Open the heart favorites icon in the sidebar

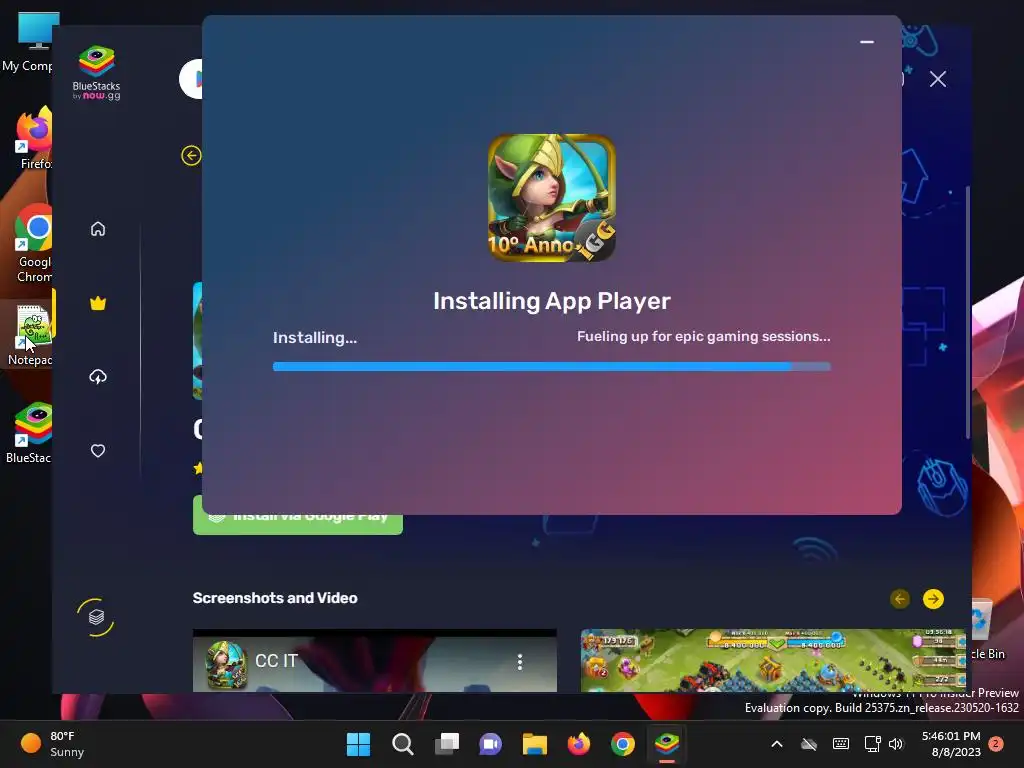click(x=98, y=451)
